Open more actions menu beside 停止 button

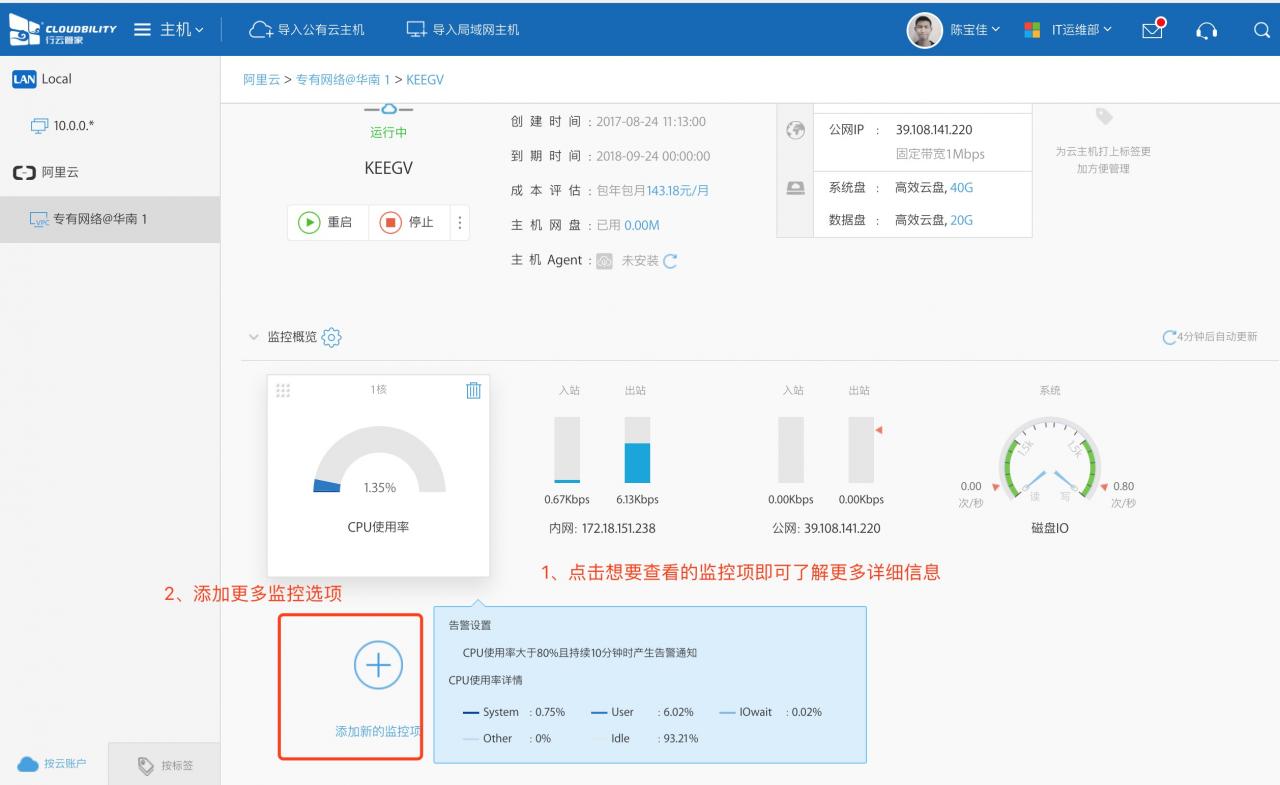(x=460, y=223)
